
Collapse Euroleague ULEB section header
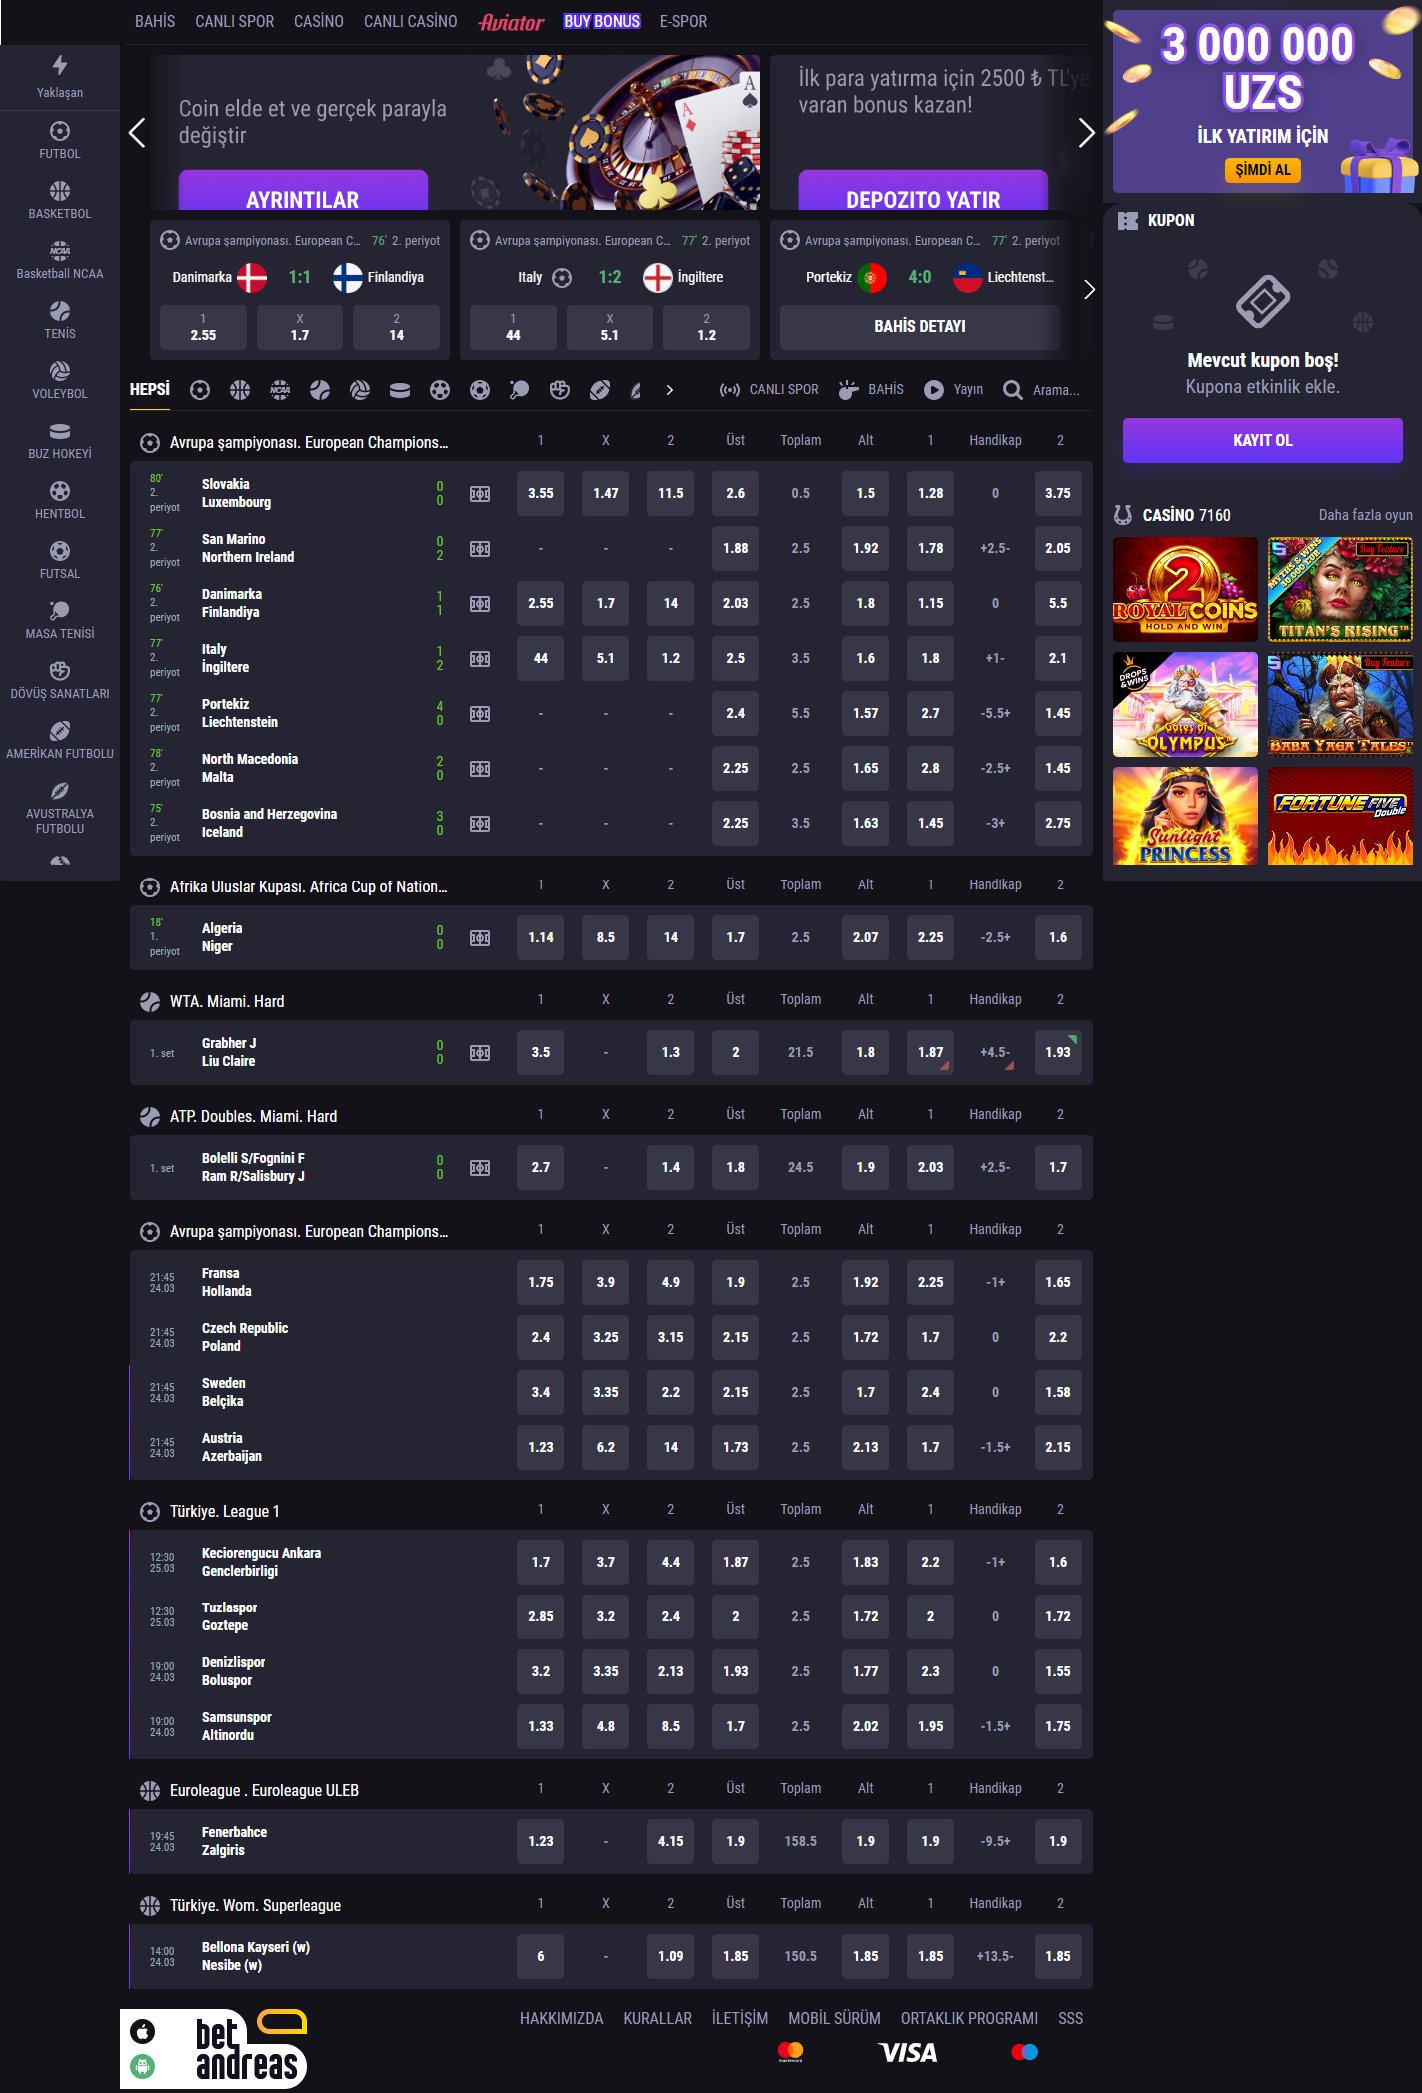[250, 1790]
